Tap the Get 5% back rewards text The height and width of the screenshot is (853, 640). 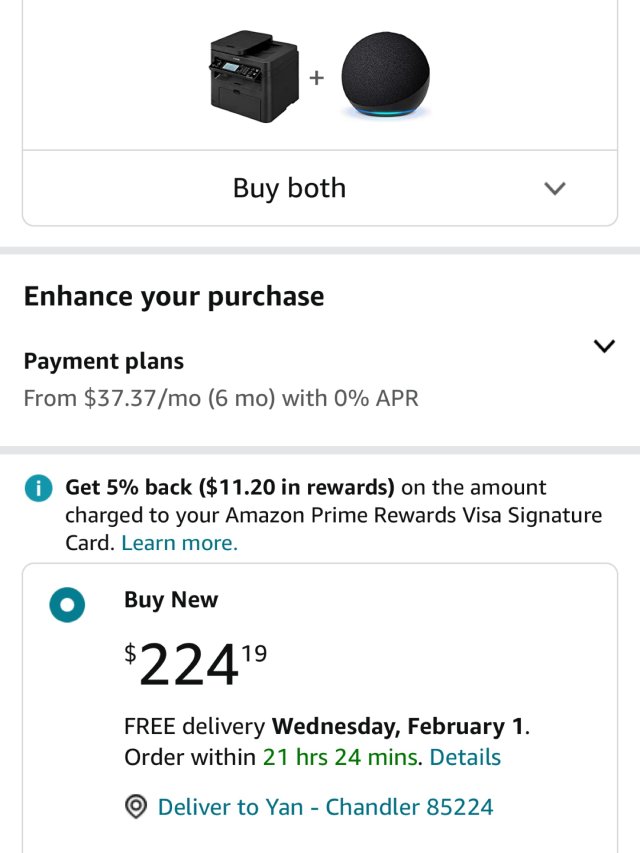[230, 488]
